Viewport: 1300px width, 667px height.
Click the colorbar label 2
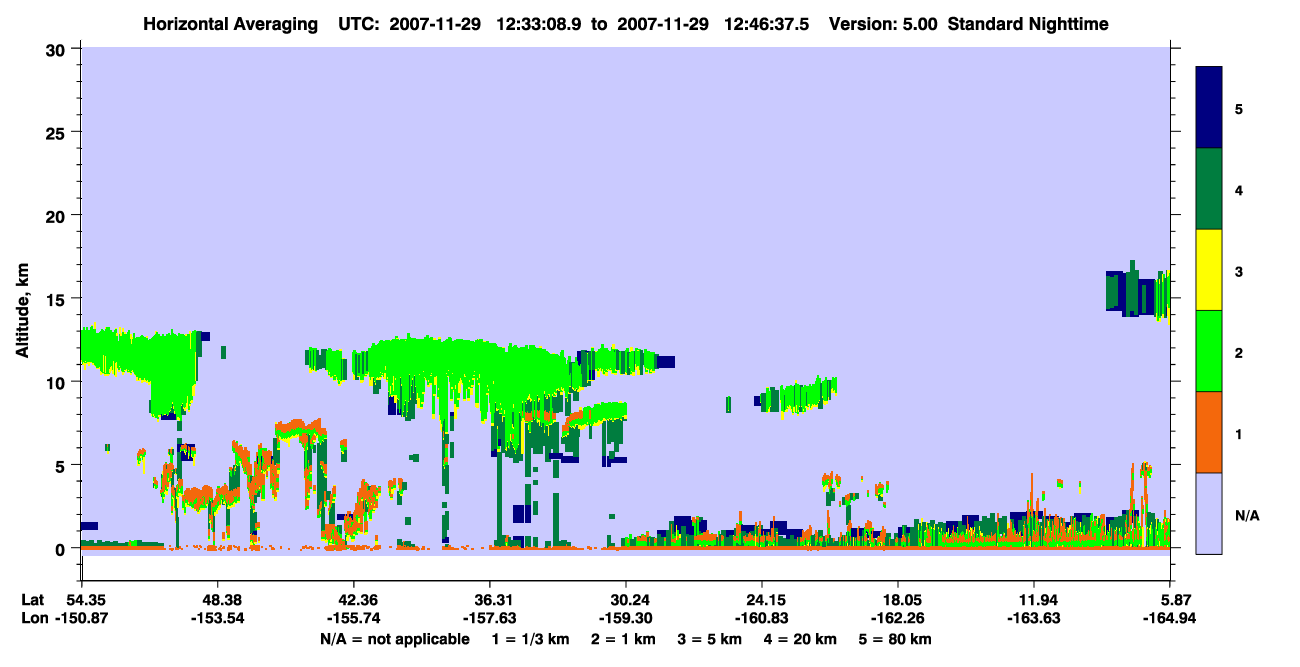(1239, 351)
